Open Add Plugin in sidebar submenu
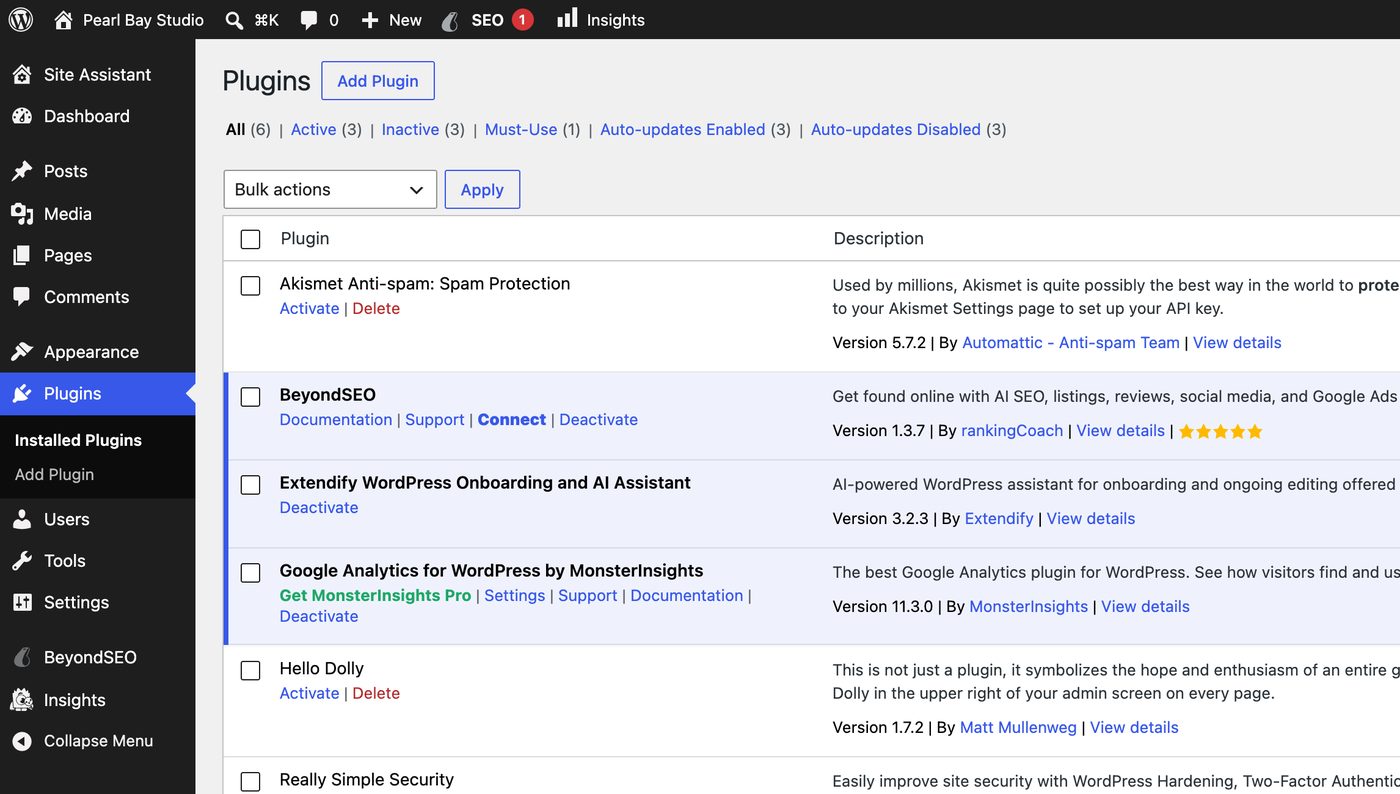This screenshot has height=794, width=1400. [x=54, y=474]
